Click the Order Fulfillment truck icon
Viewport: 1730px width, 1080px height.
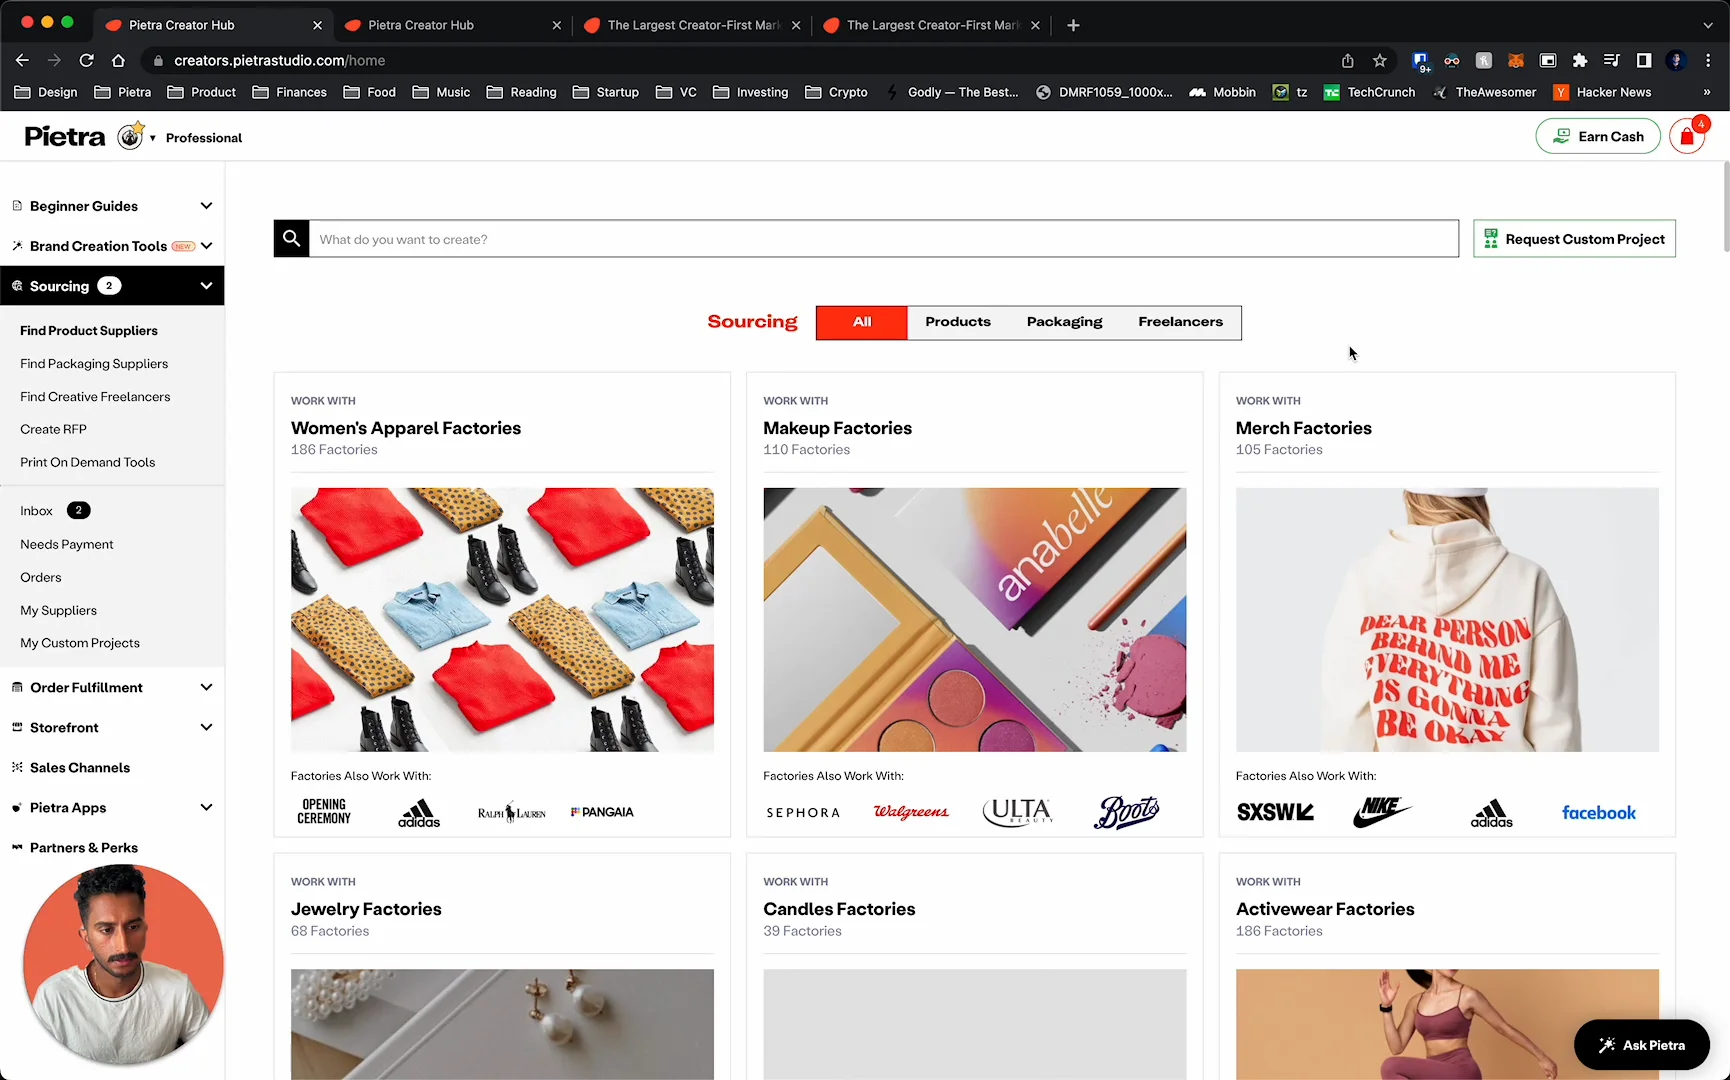pos(16,687)
